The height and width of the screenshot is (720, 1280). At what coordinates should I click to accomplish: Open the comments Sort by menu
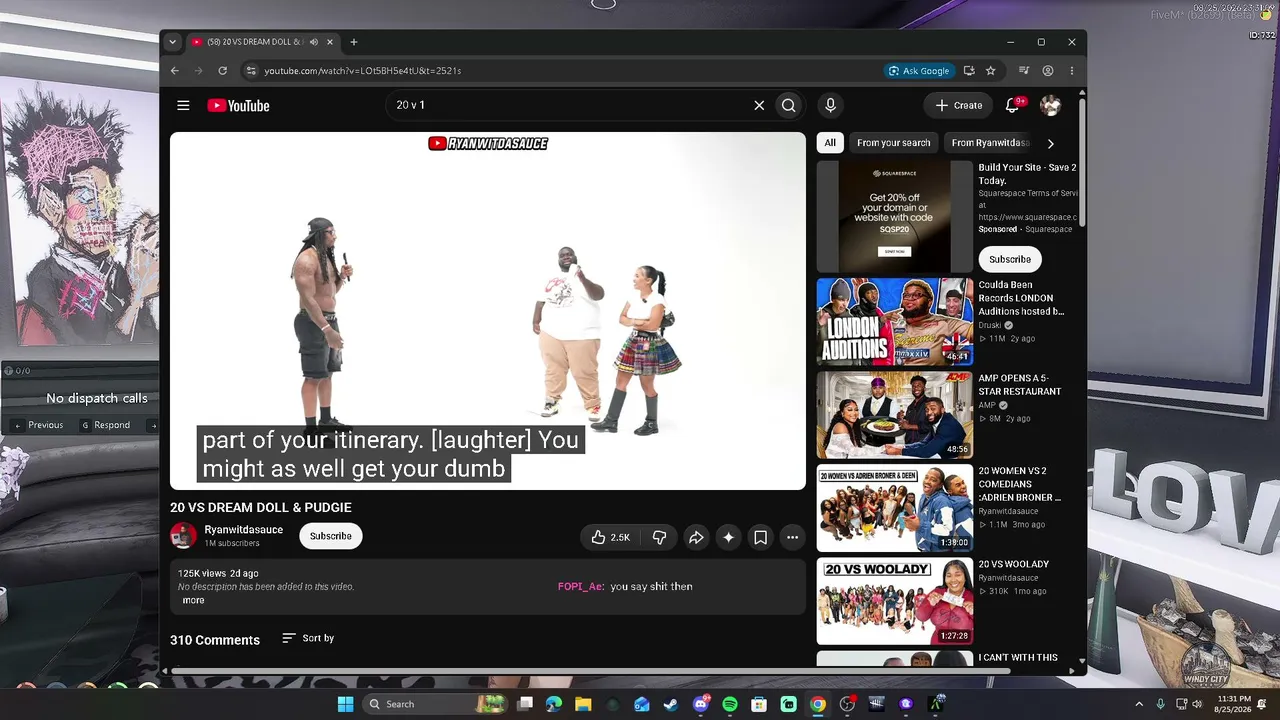pos(308,638)
